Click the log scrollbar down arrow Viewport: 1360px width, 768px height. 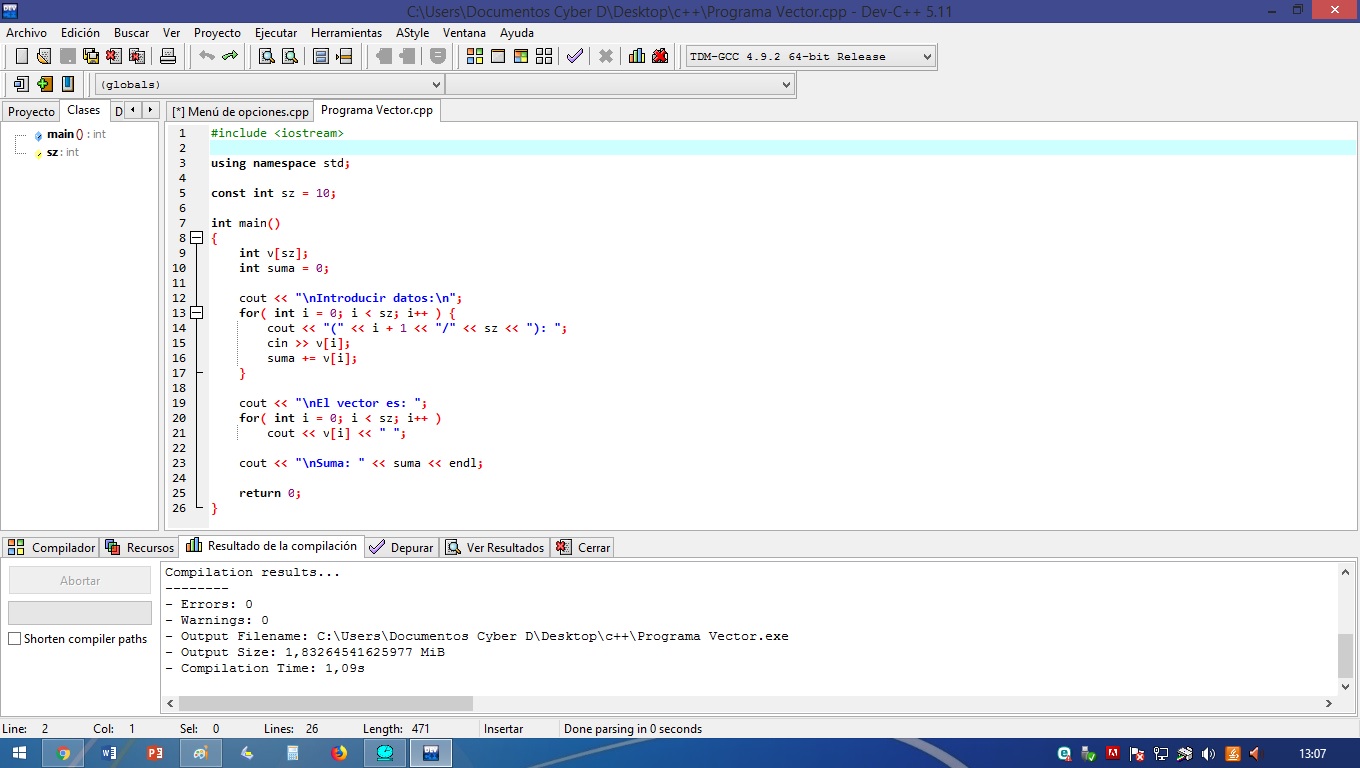[x=1345, y=687]
